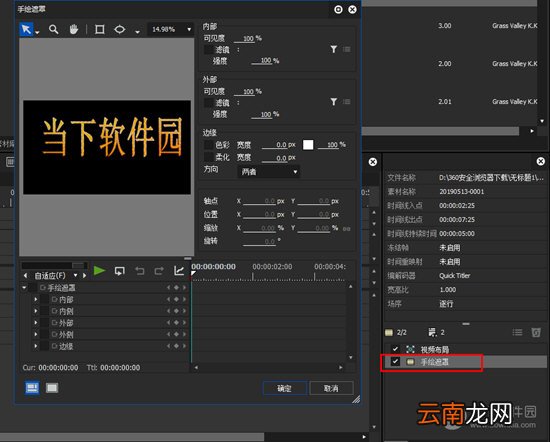Select the rectangle mask drawing tool
Image resolution: width=550 pixels, height=442 pixels.
100,29
